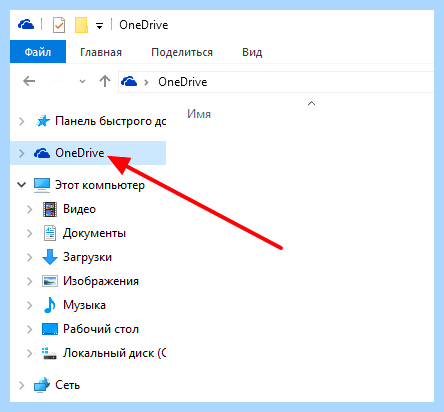Viewport: 444px width, 412px height.
Task: Select OneDrive in the navigation pane
Action: [x=80, y=153]
